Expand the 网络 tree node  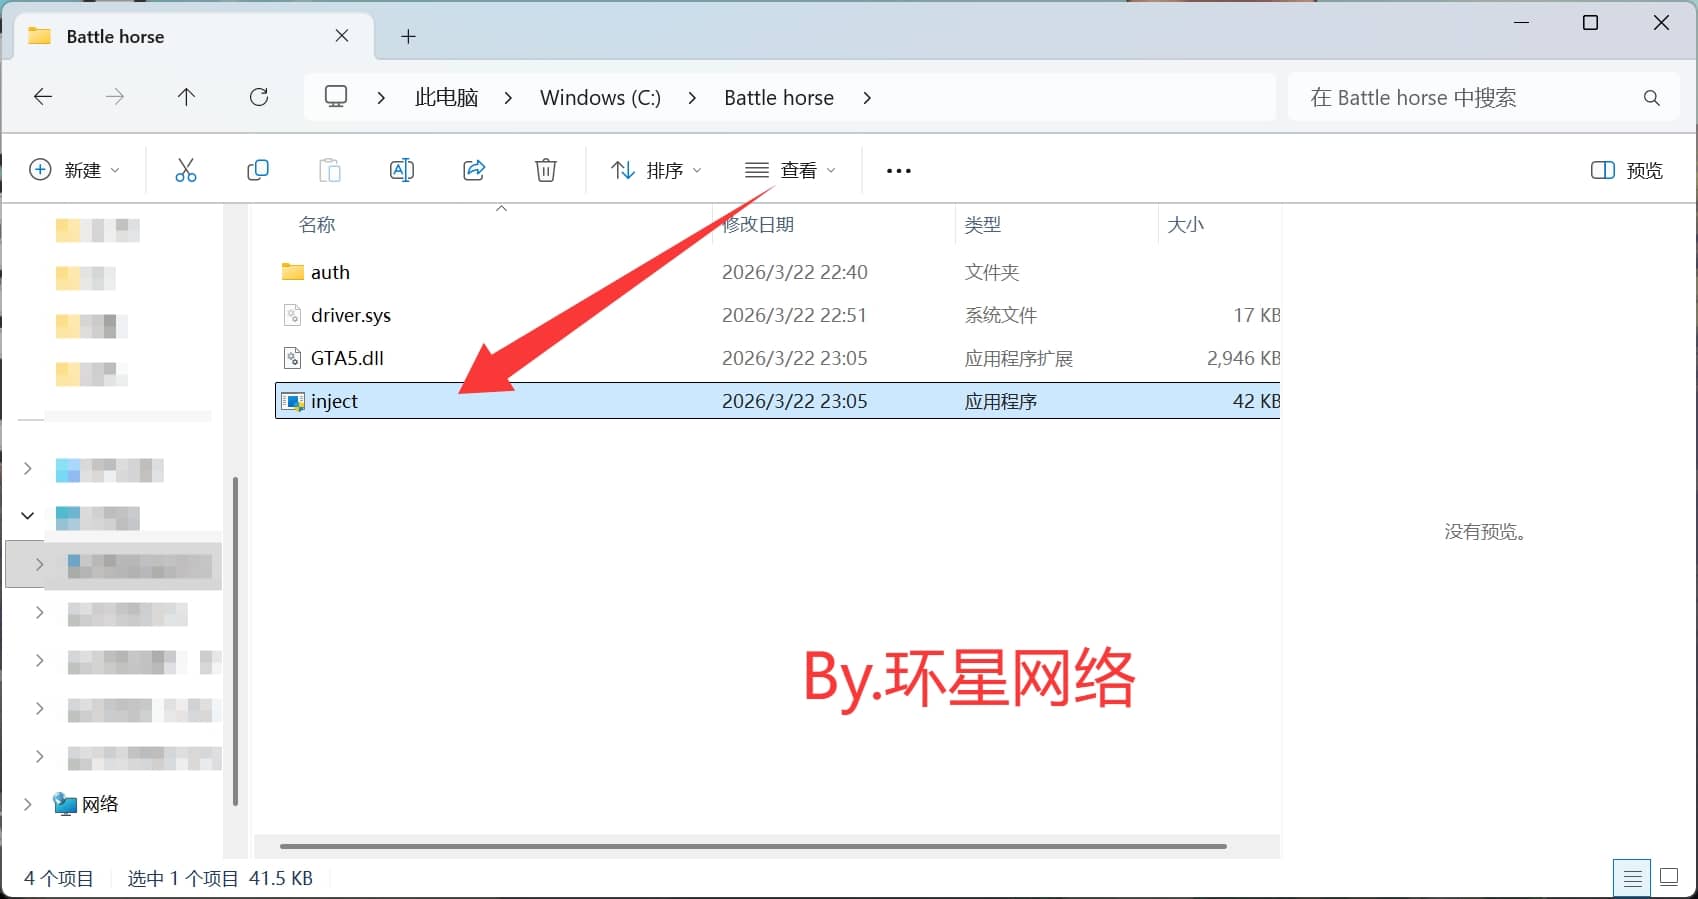click(28, 804)
